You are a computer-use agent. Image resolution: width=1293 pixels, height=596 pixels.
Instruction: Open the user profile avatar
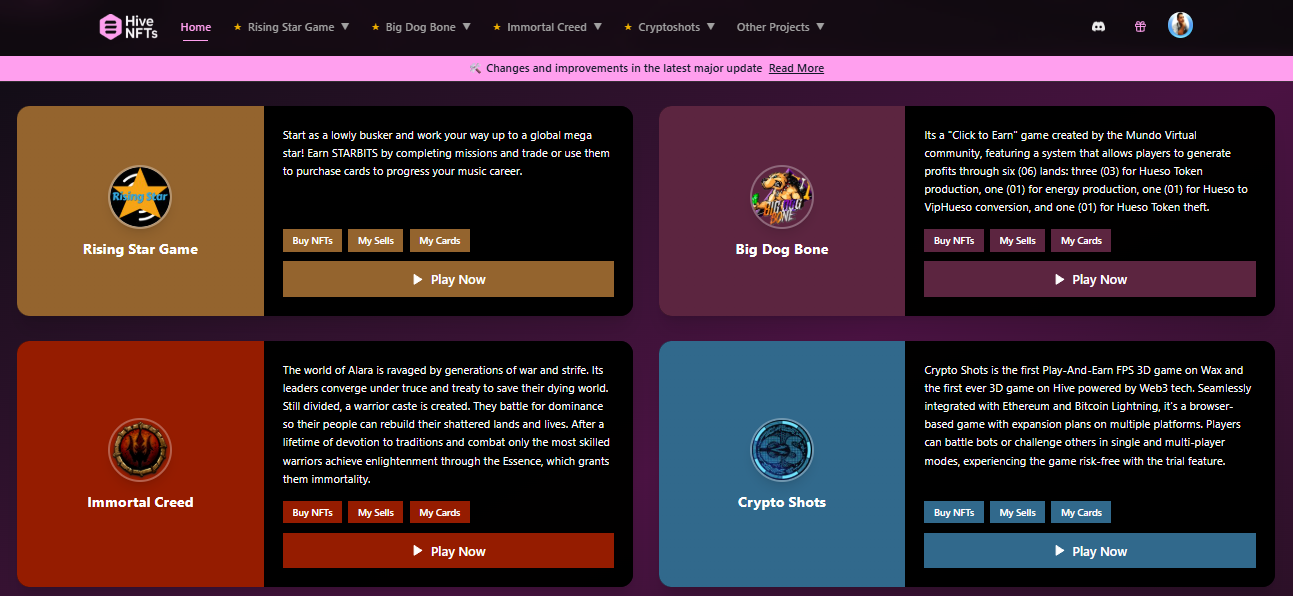(1180, 26)
